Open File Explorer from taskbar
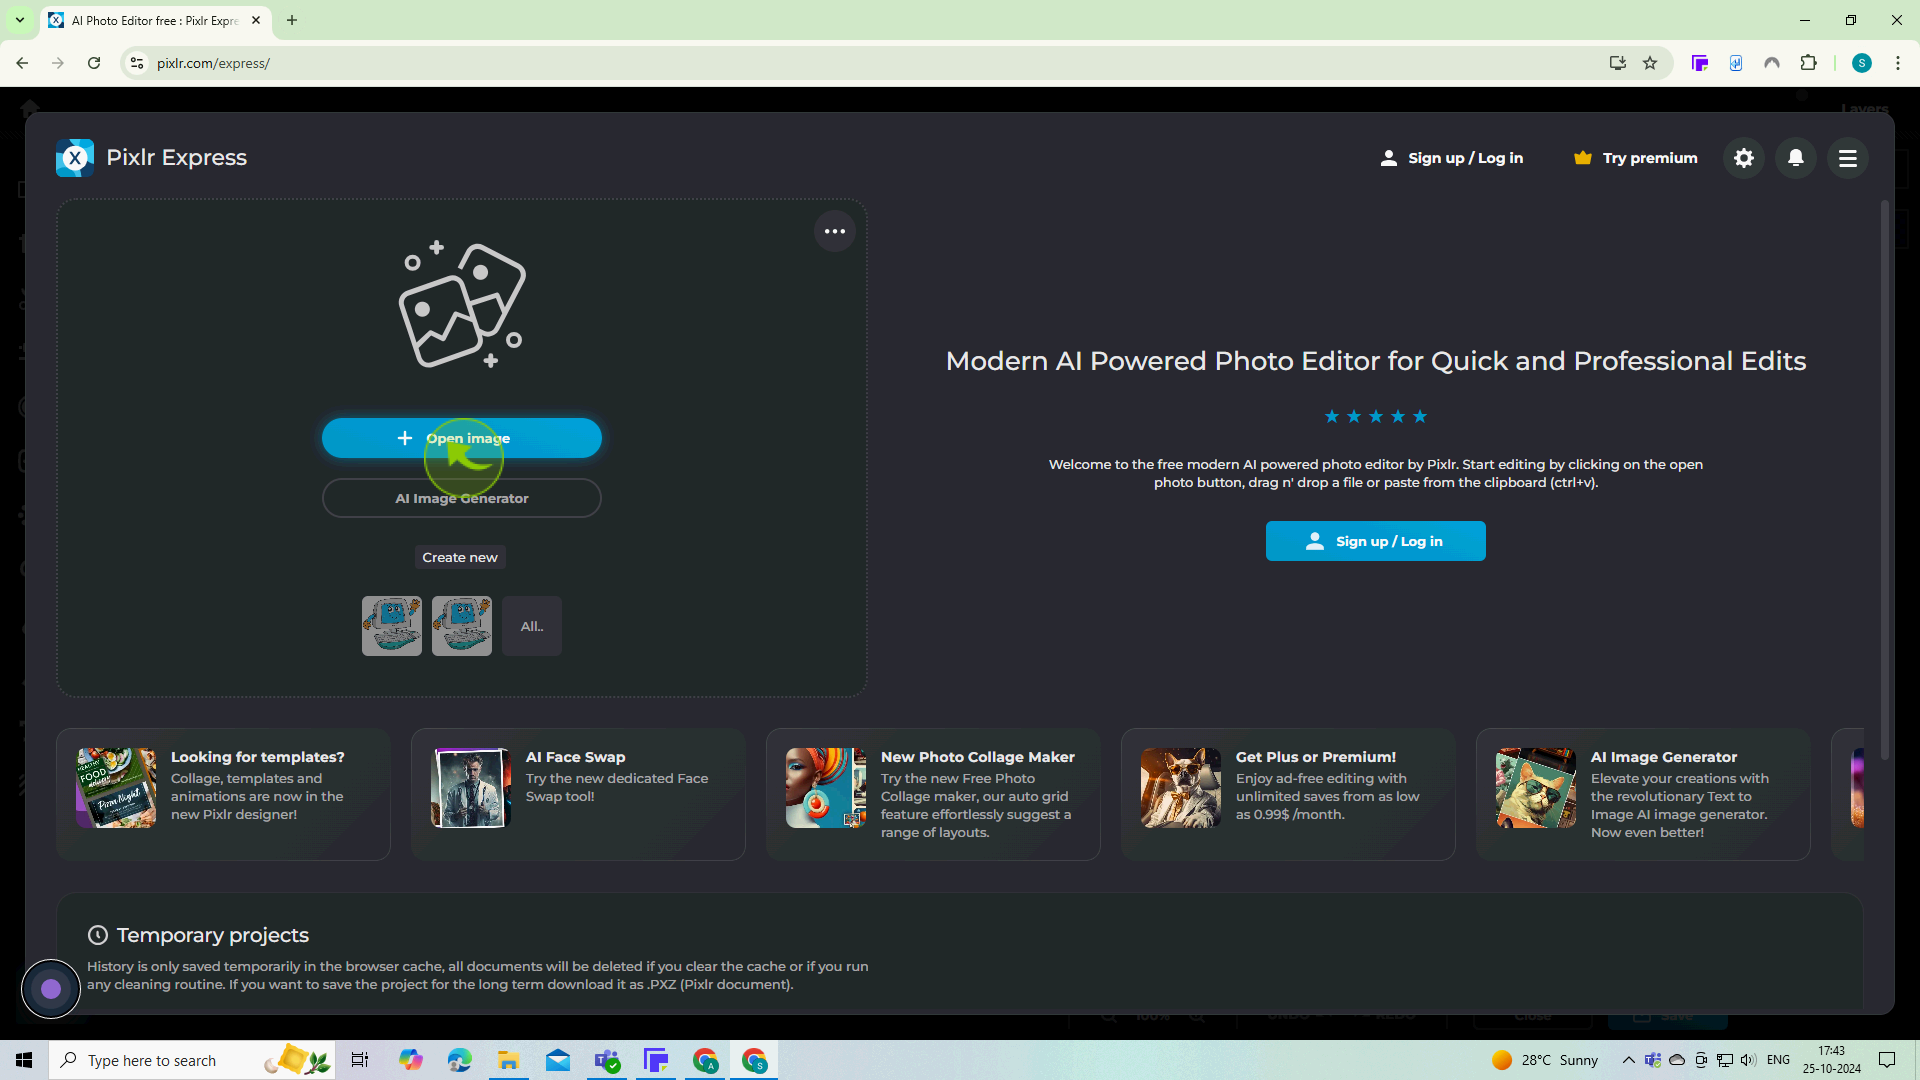This screenshot has width=1920, height=1080. pyautogui.click(x=508, y=1060)
